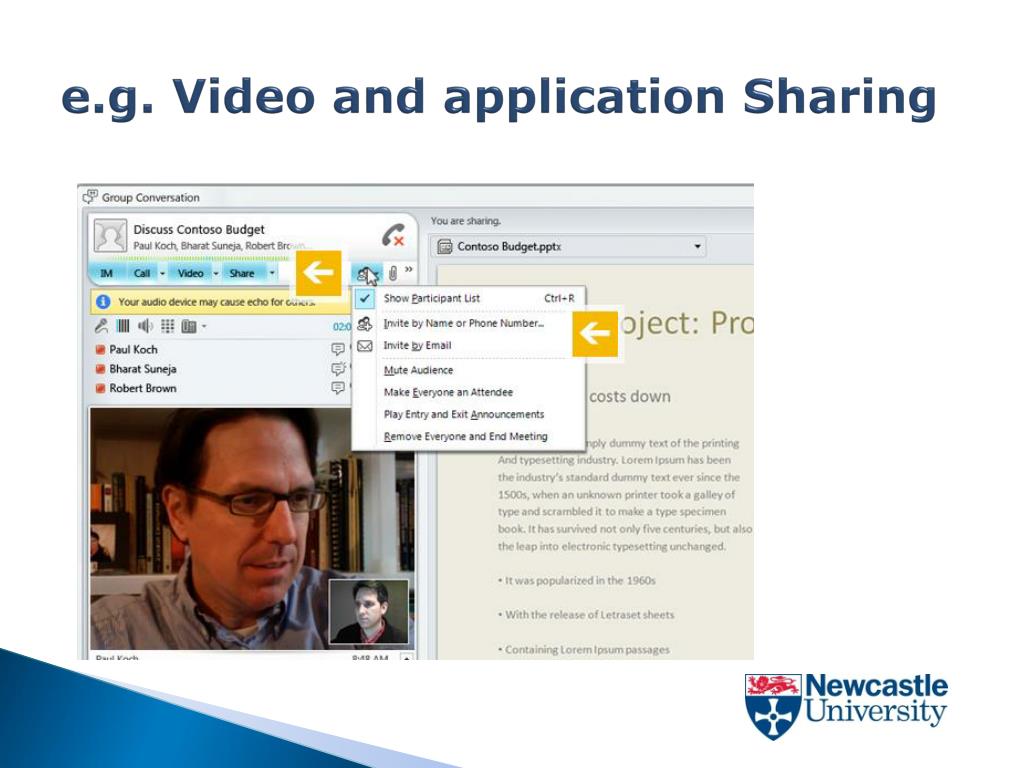The height and width of the screenshot is (768, 1024).
Task: Click the small self-preview video thumbnail
Action: point(369,612)
